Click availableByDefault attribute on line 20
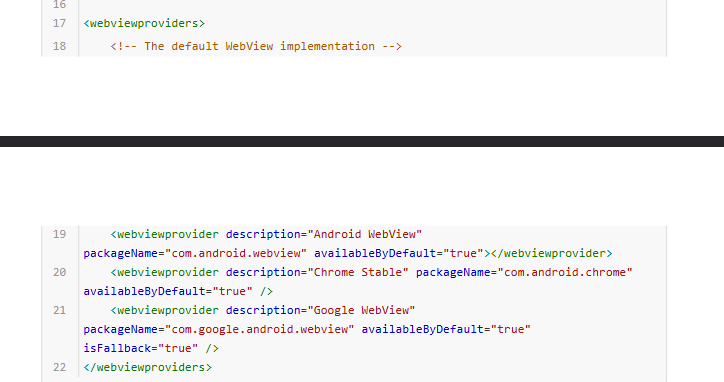The image size is (724, 382). 168,291
